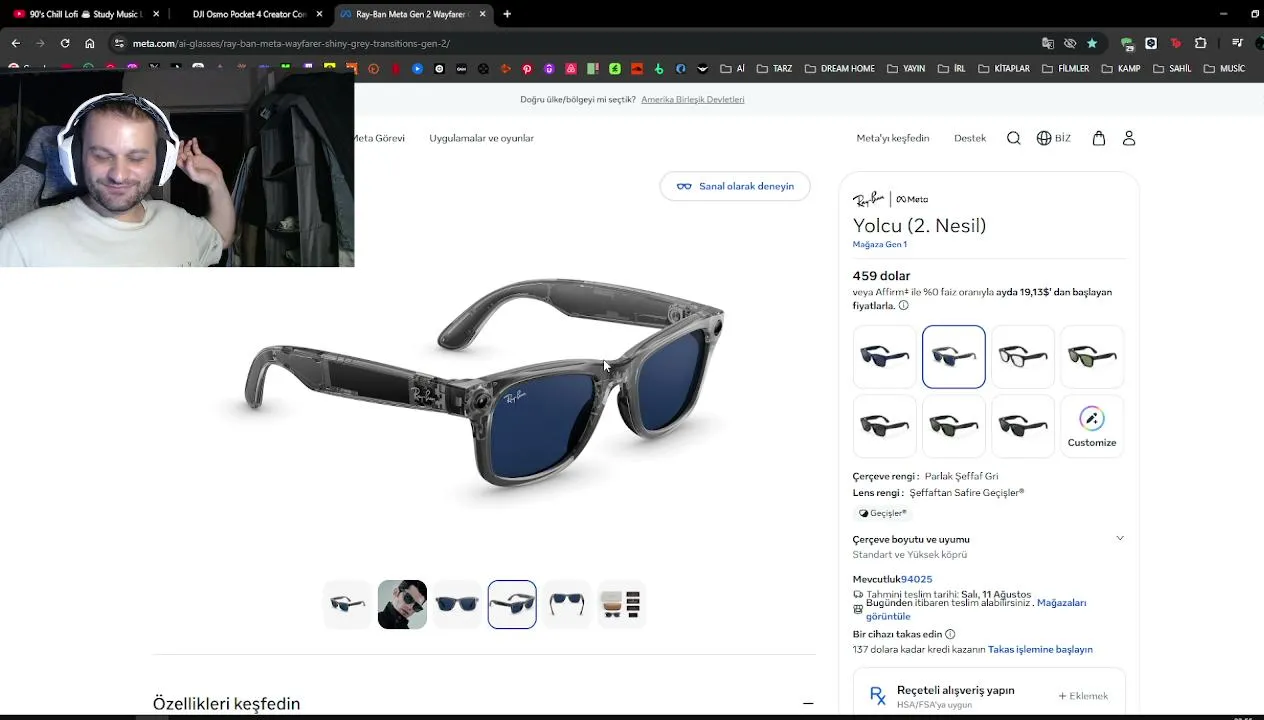
Task: Select the clear-lens frame variant swatch
Action: click(1023, 356)
